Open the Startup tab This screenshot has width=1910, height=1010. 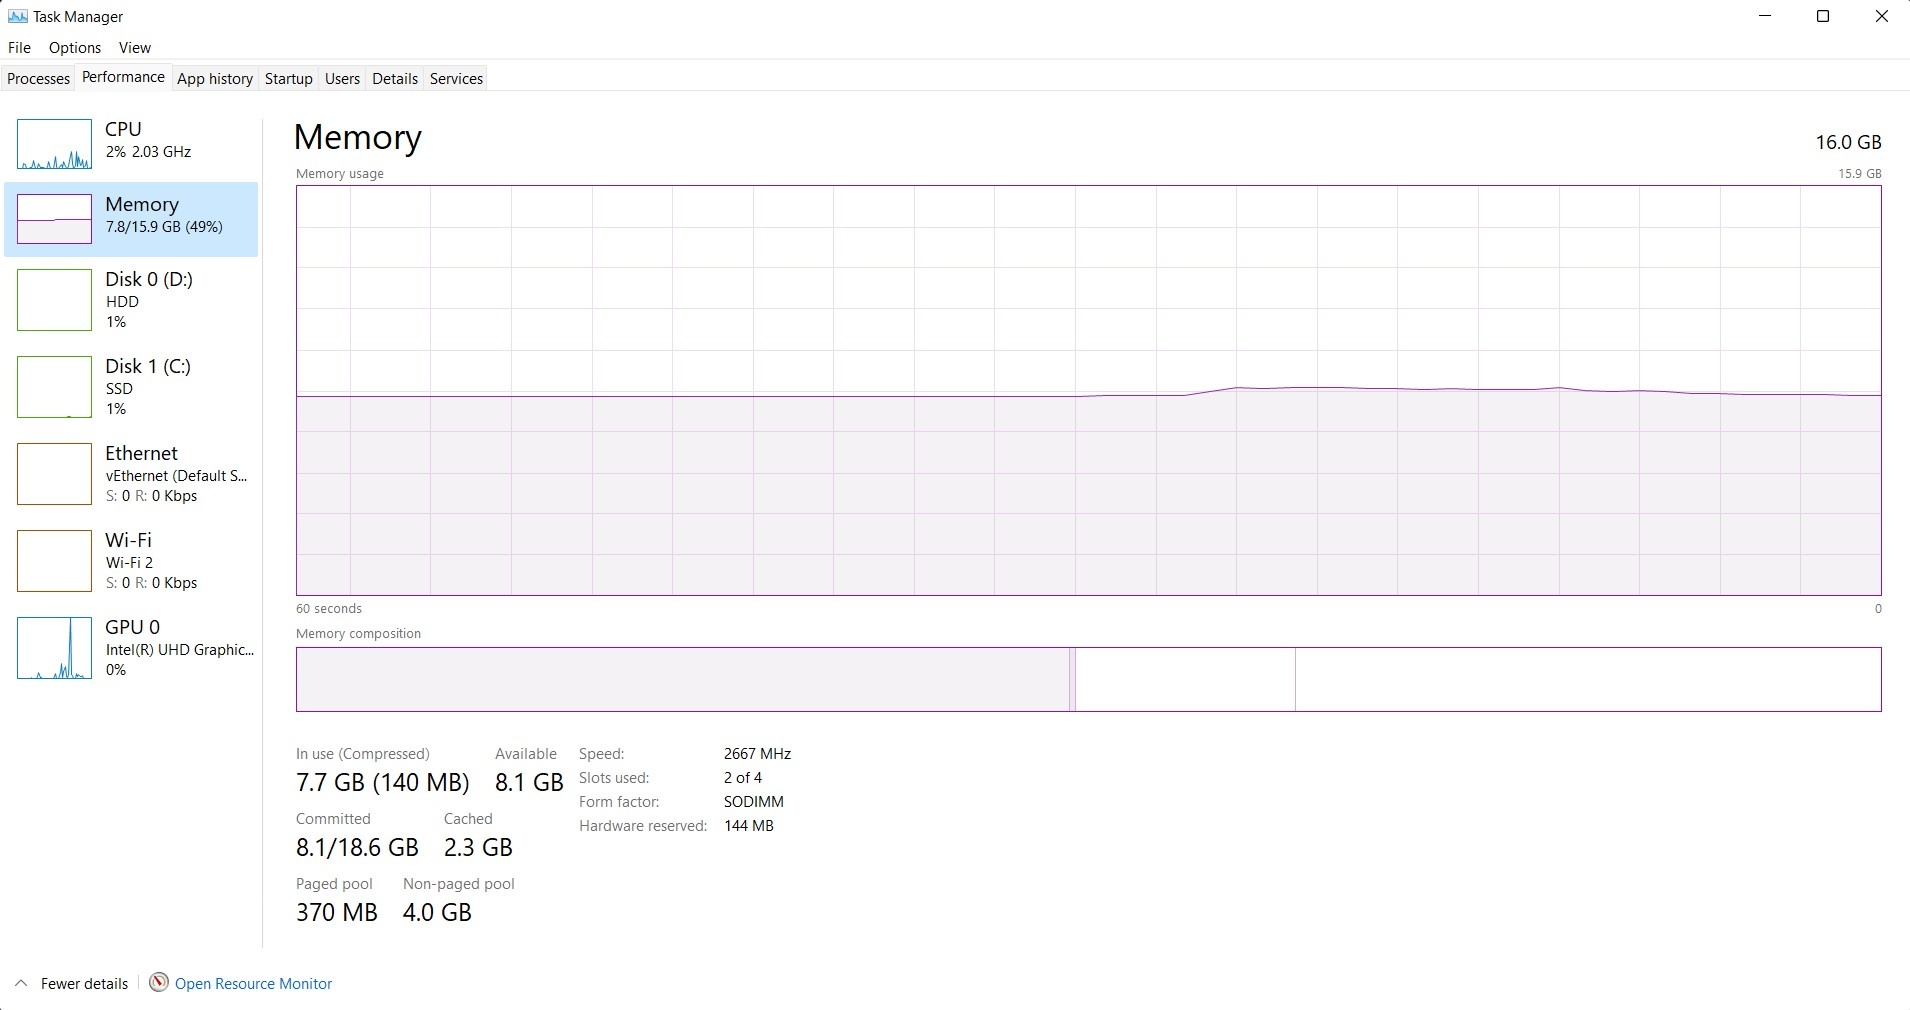288,78
